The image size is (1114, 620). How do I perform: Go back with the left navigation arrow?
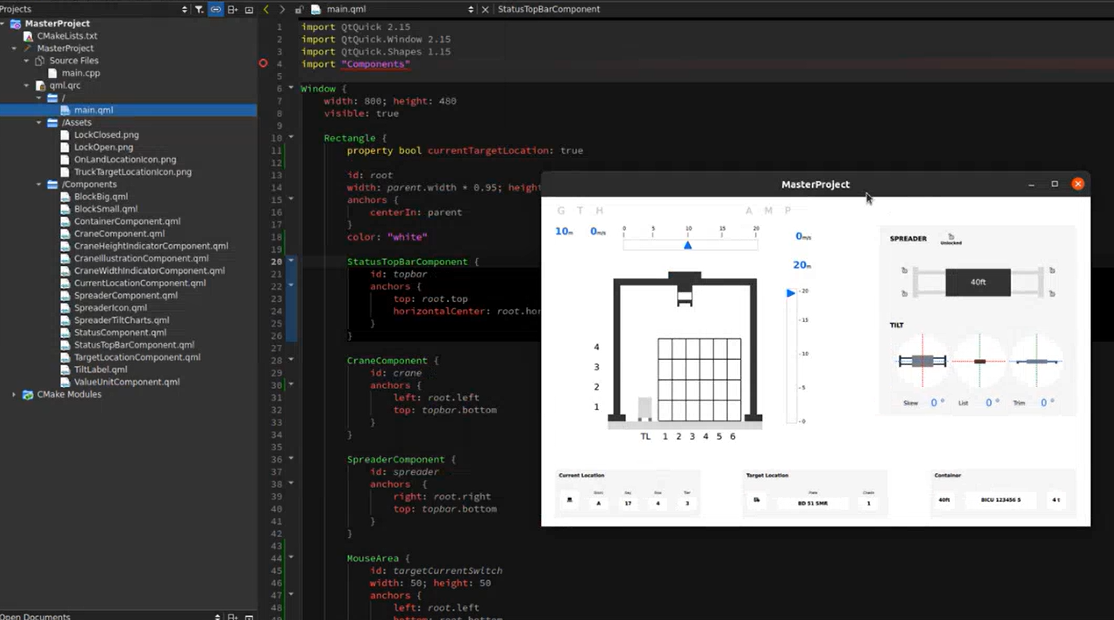(266, 9)
